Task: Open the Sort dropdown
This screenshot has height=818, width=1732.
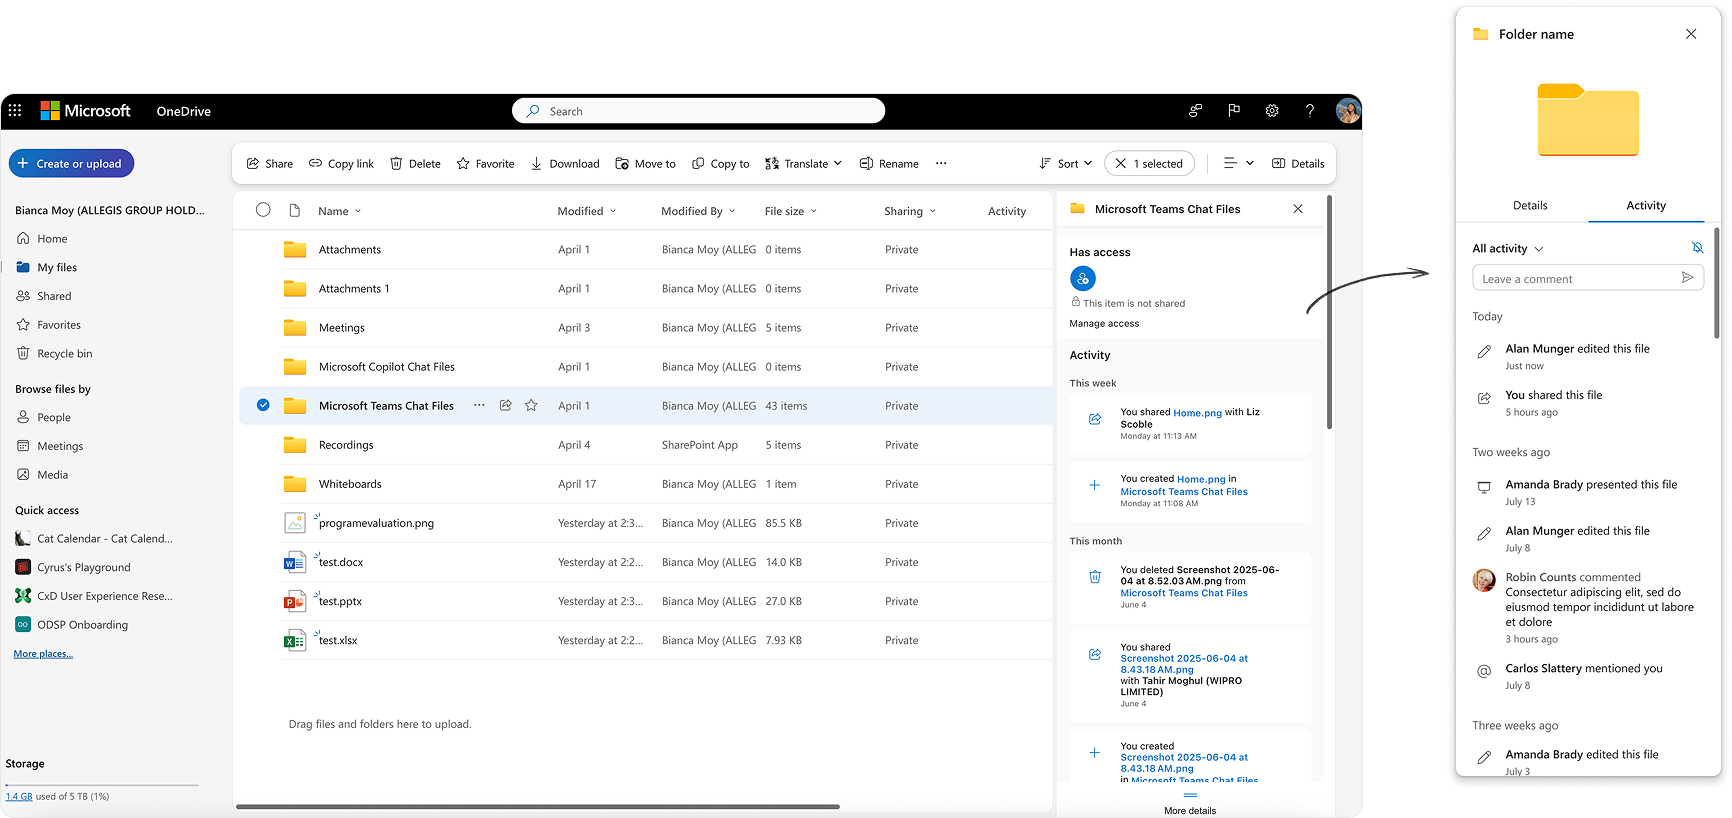Action: (x=1066, y=164)
